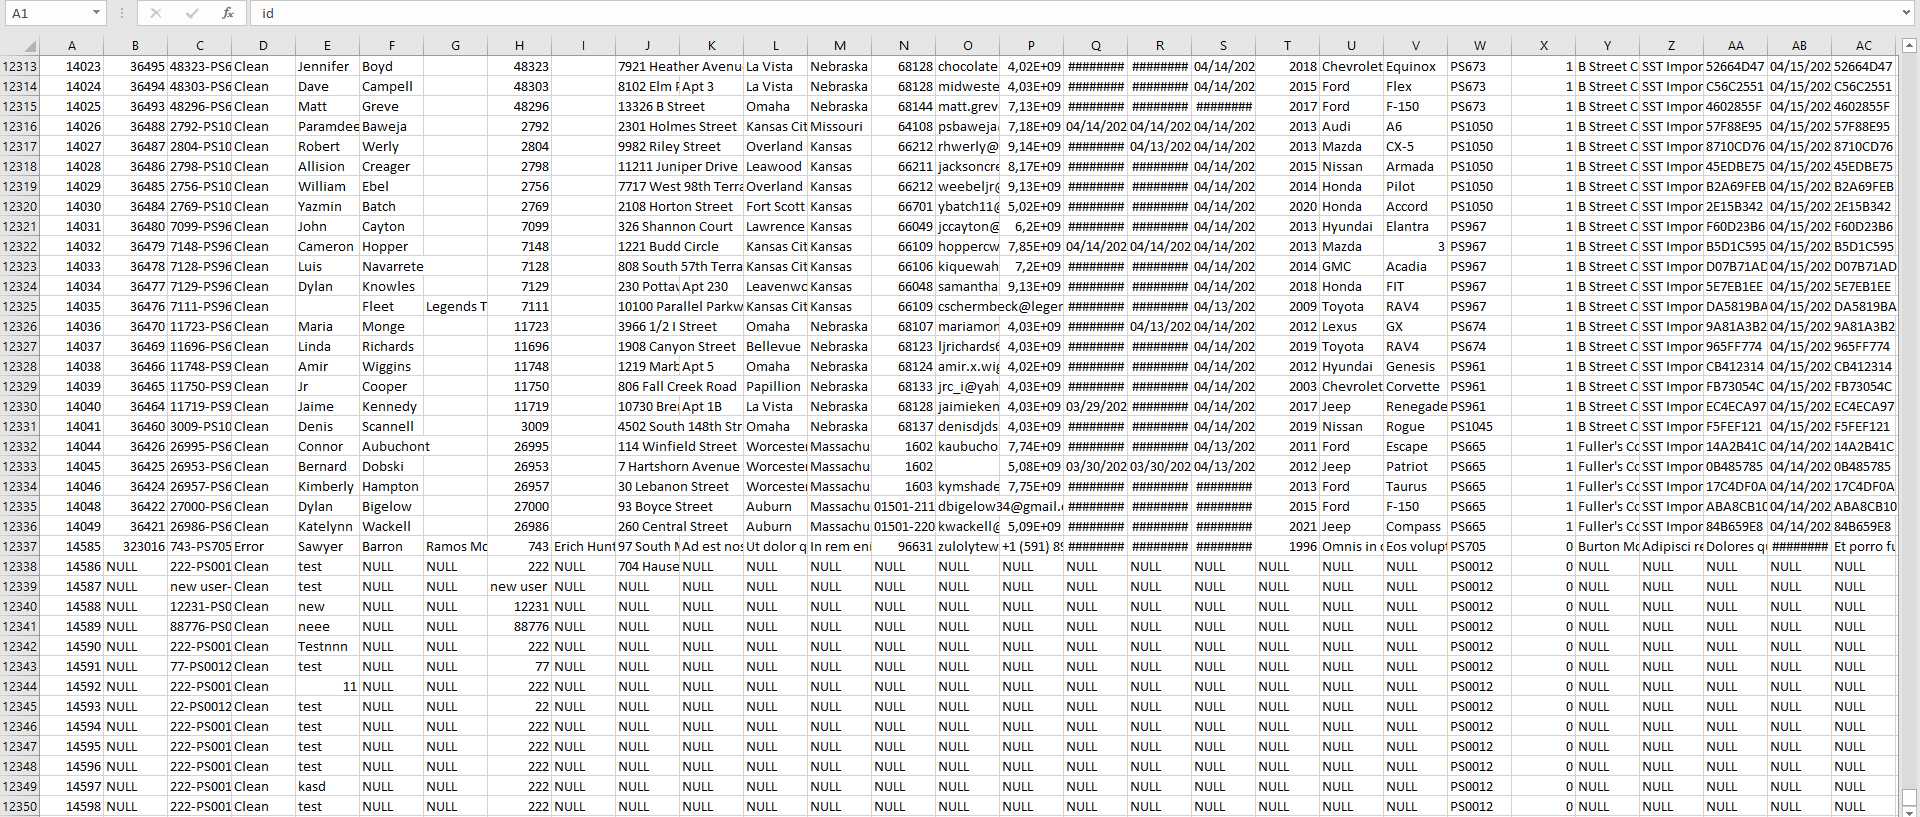Viewport: 1920px width, 817px height.
Task: Click the Bellevue city cell
Action: tap(775, 346)
